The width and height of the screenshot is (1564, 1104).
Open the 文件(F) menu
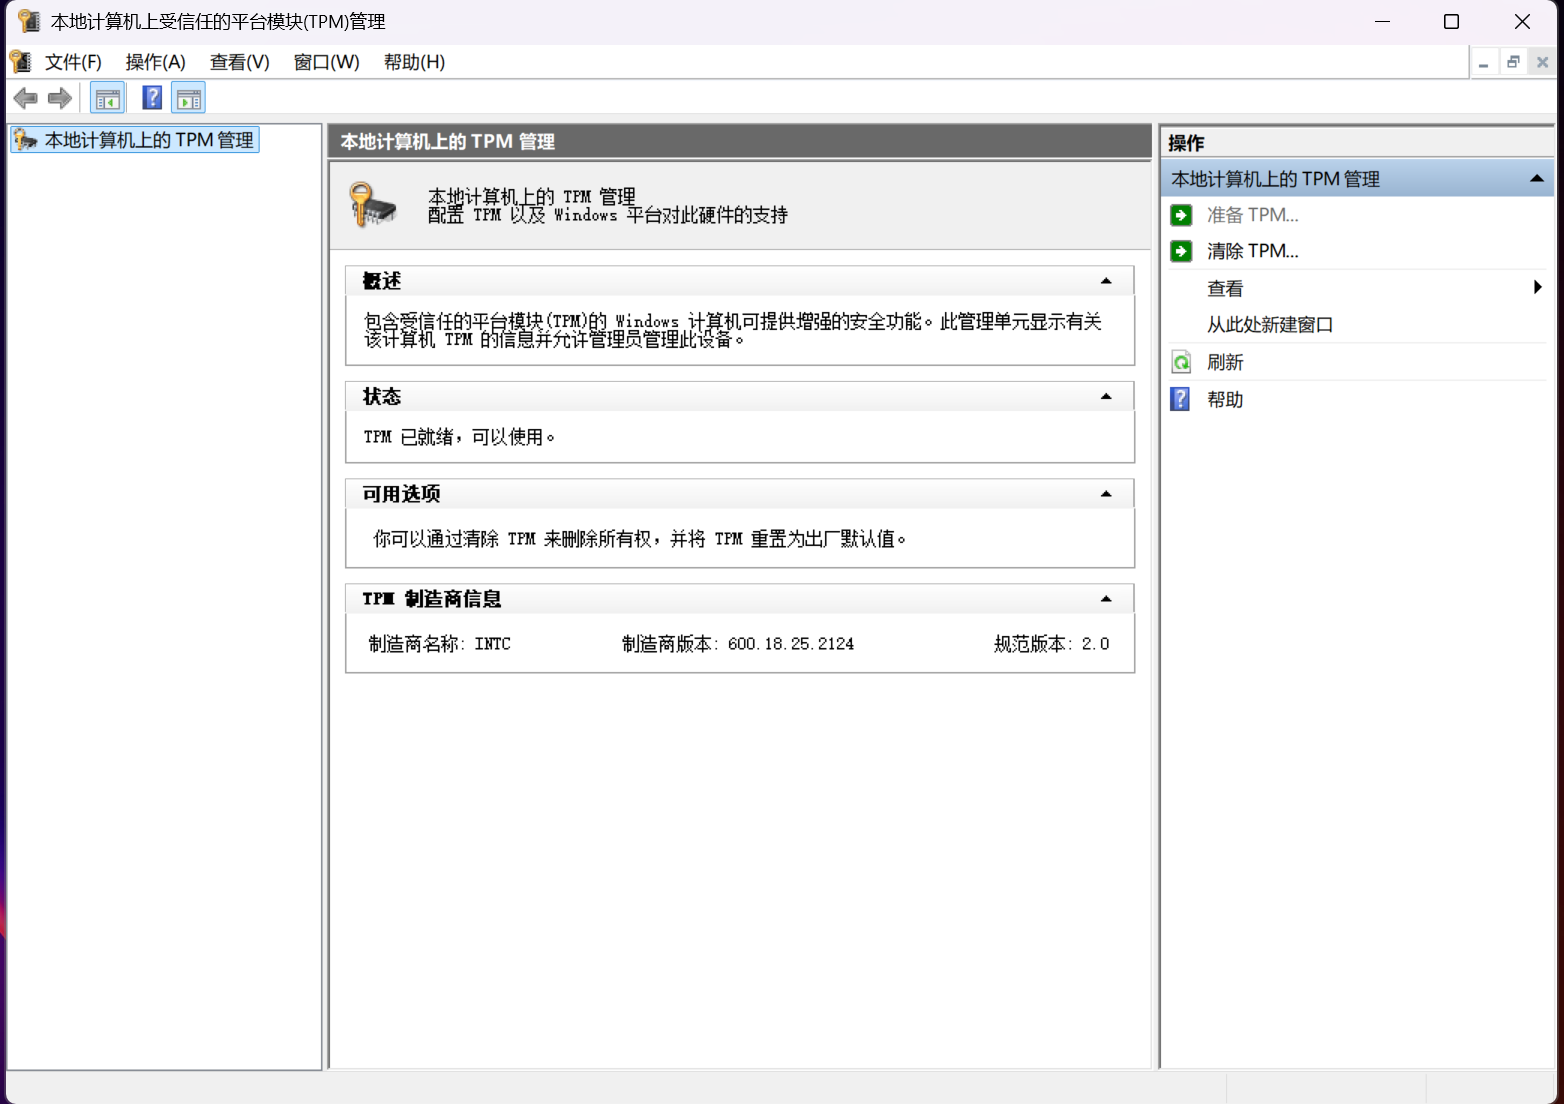(x=73, y=62)
